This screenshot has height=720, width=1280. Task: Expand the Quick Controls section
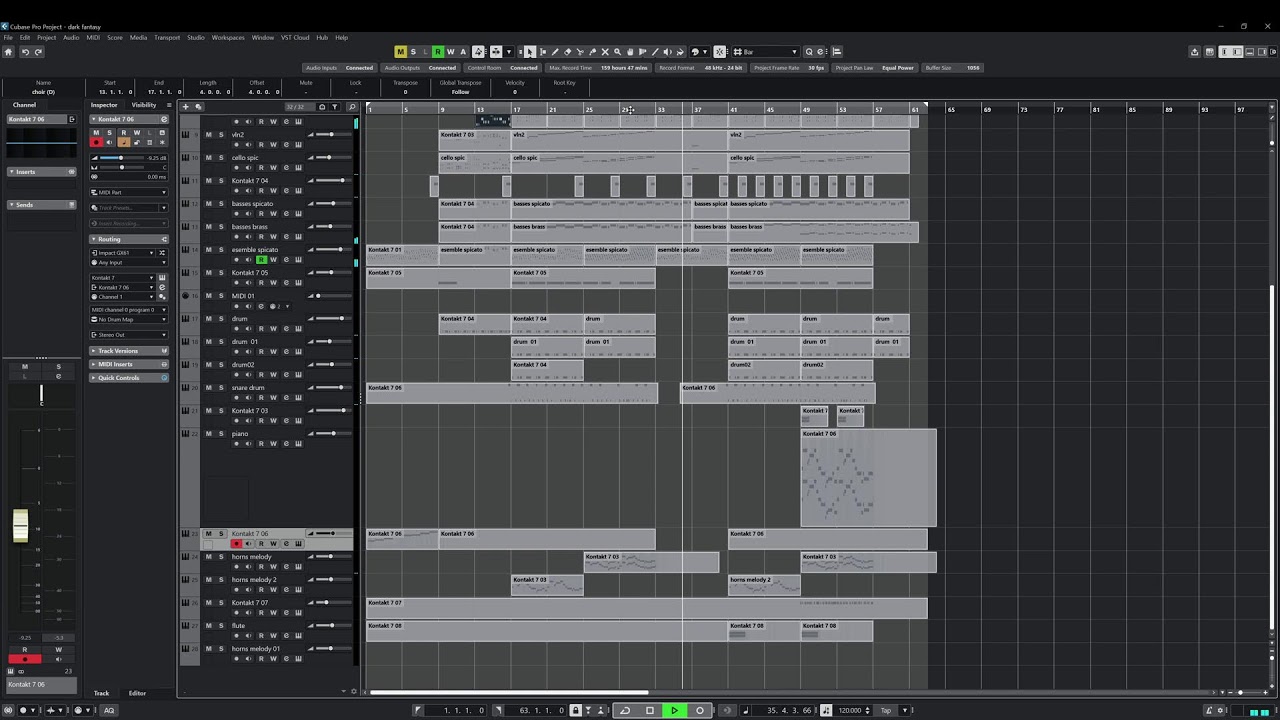tap(129, 378)
